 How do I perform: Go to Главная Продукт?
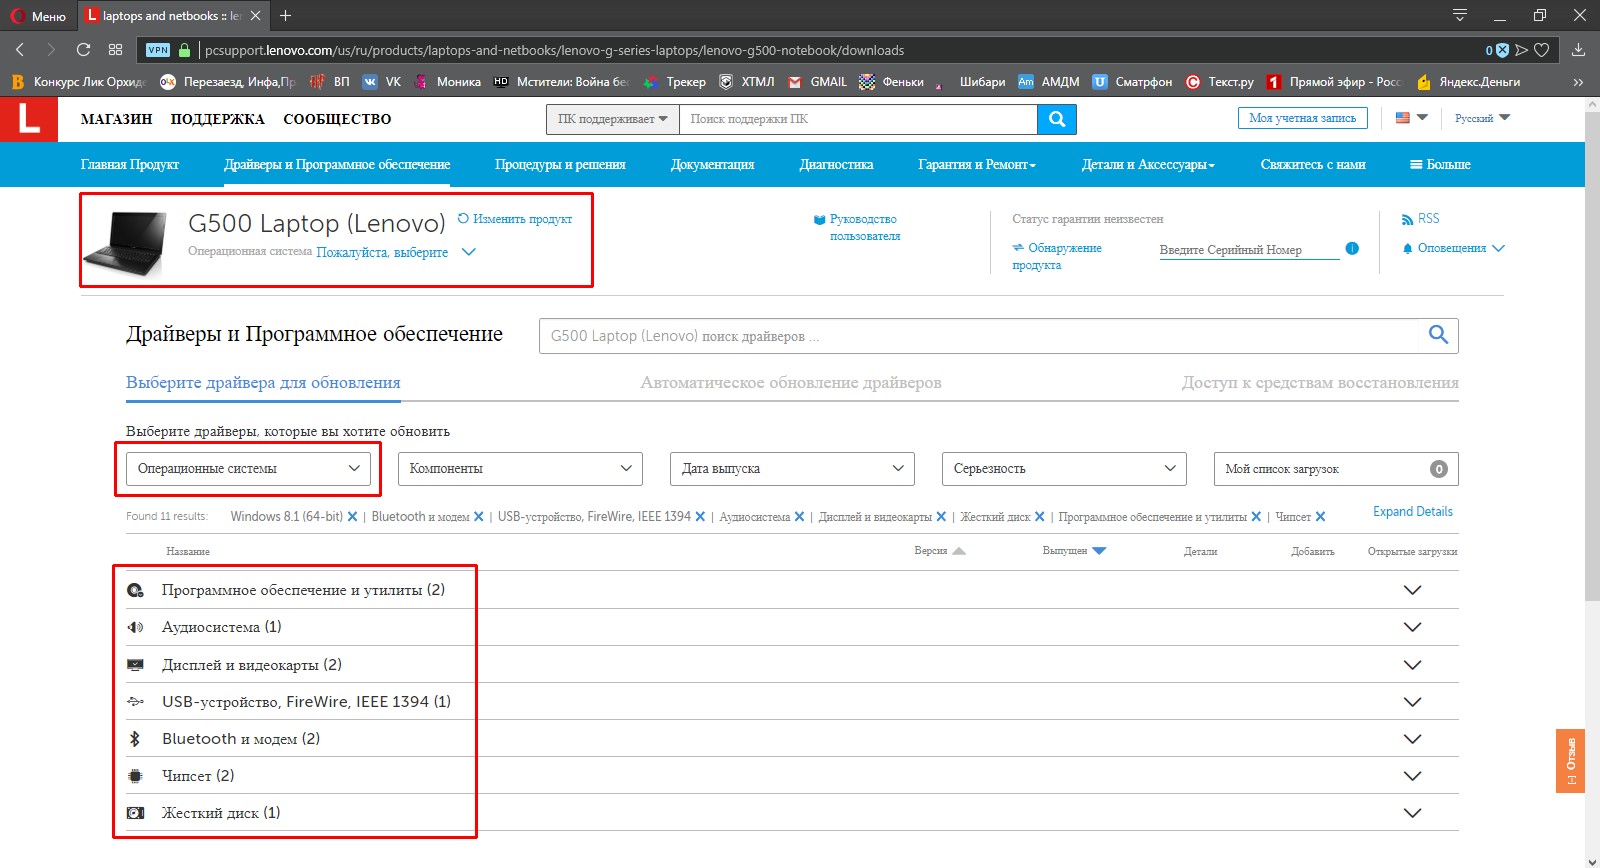(130, 164)
